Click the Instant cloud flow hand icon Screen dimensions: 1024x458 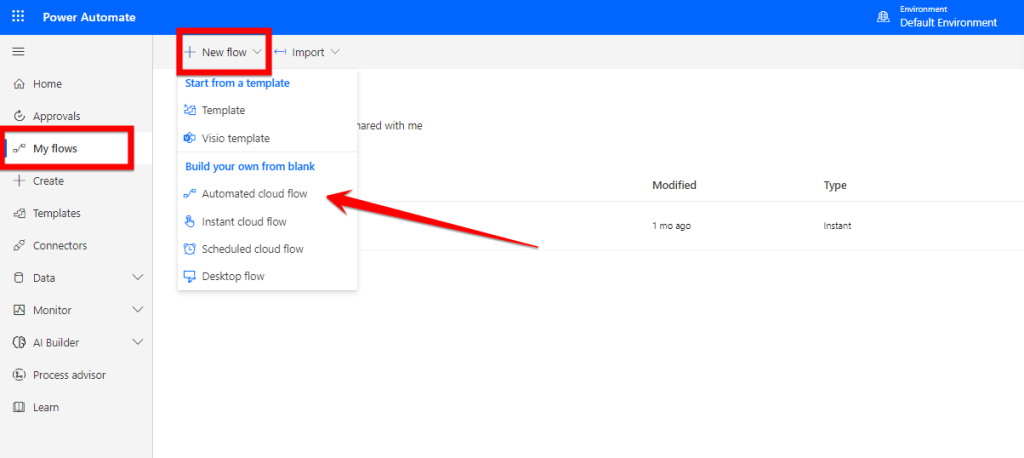[190, 221]
